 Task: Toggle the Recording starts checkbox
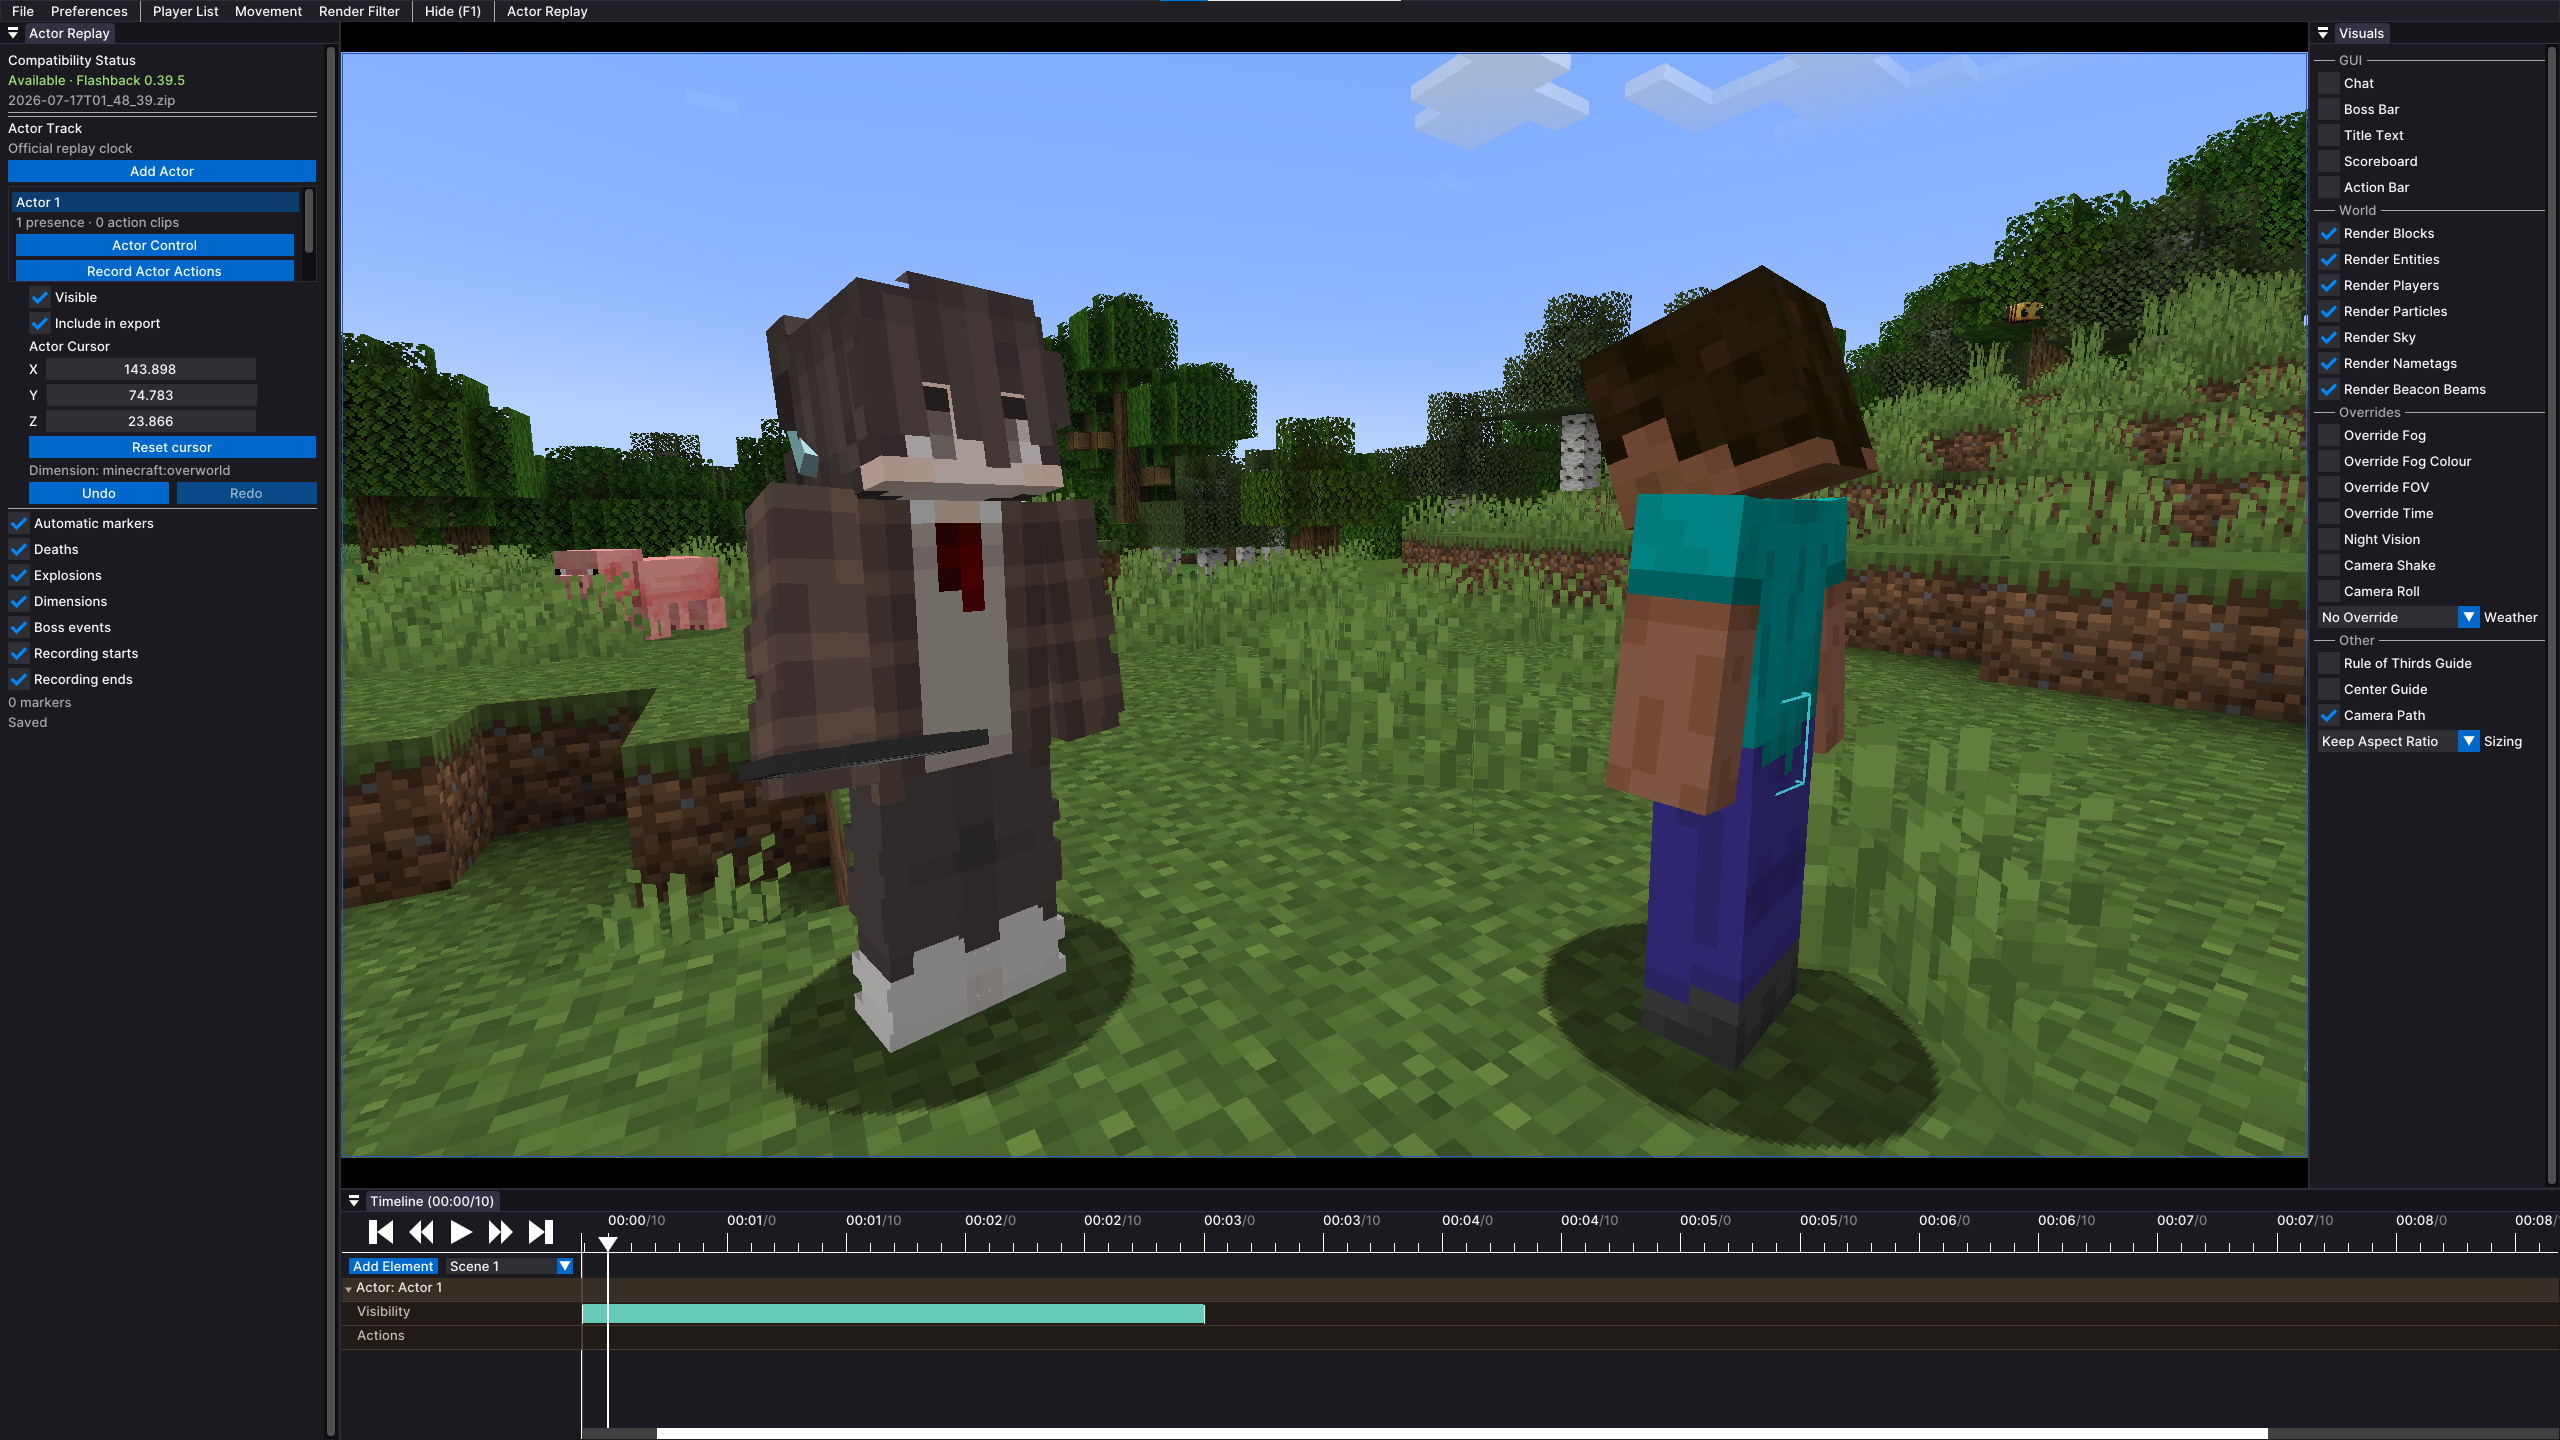19,653
